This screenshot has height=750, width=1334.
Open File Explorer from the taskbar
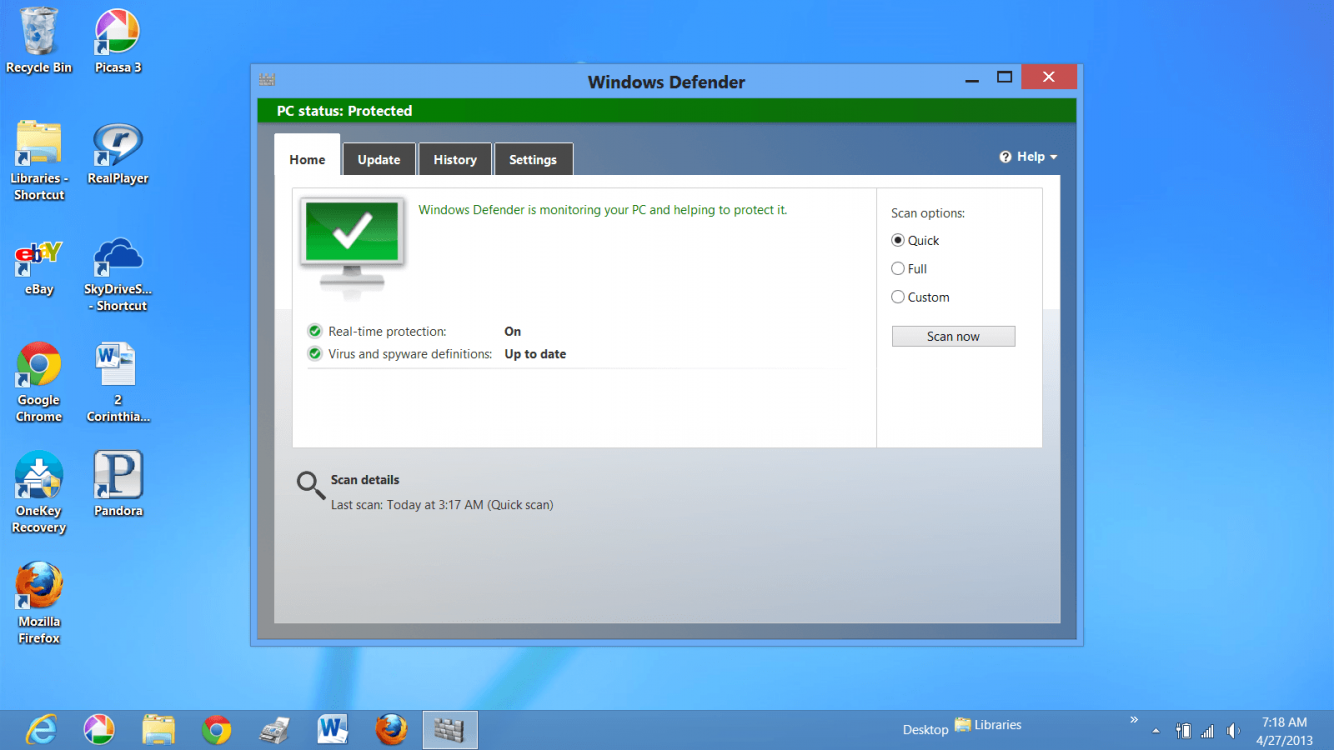coord(158,730)
